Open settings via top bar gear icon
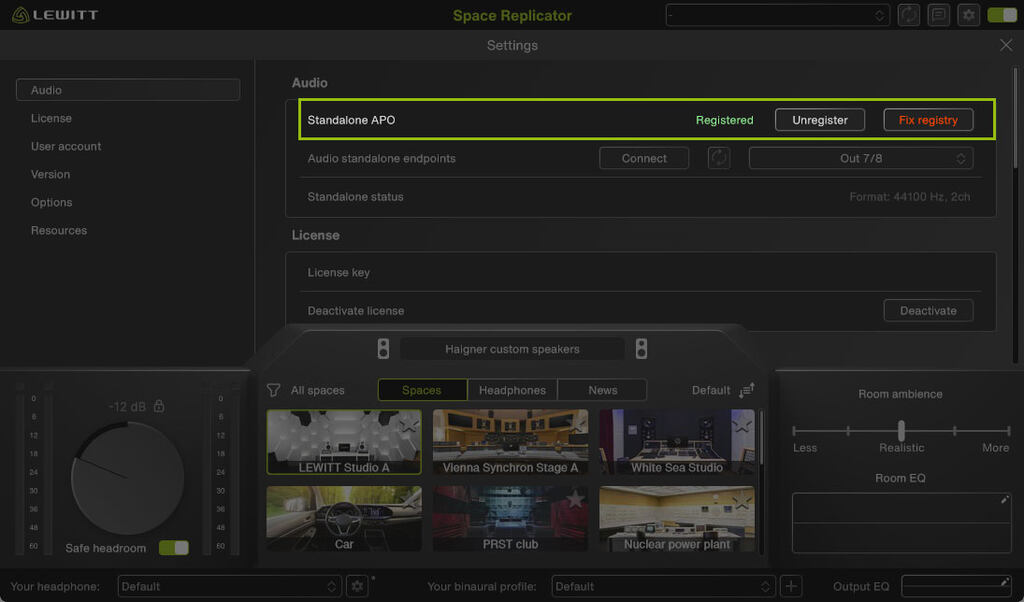 (x=968, y=15)
